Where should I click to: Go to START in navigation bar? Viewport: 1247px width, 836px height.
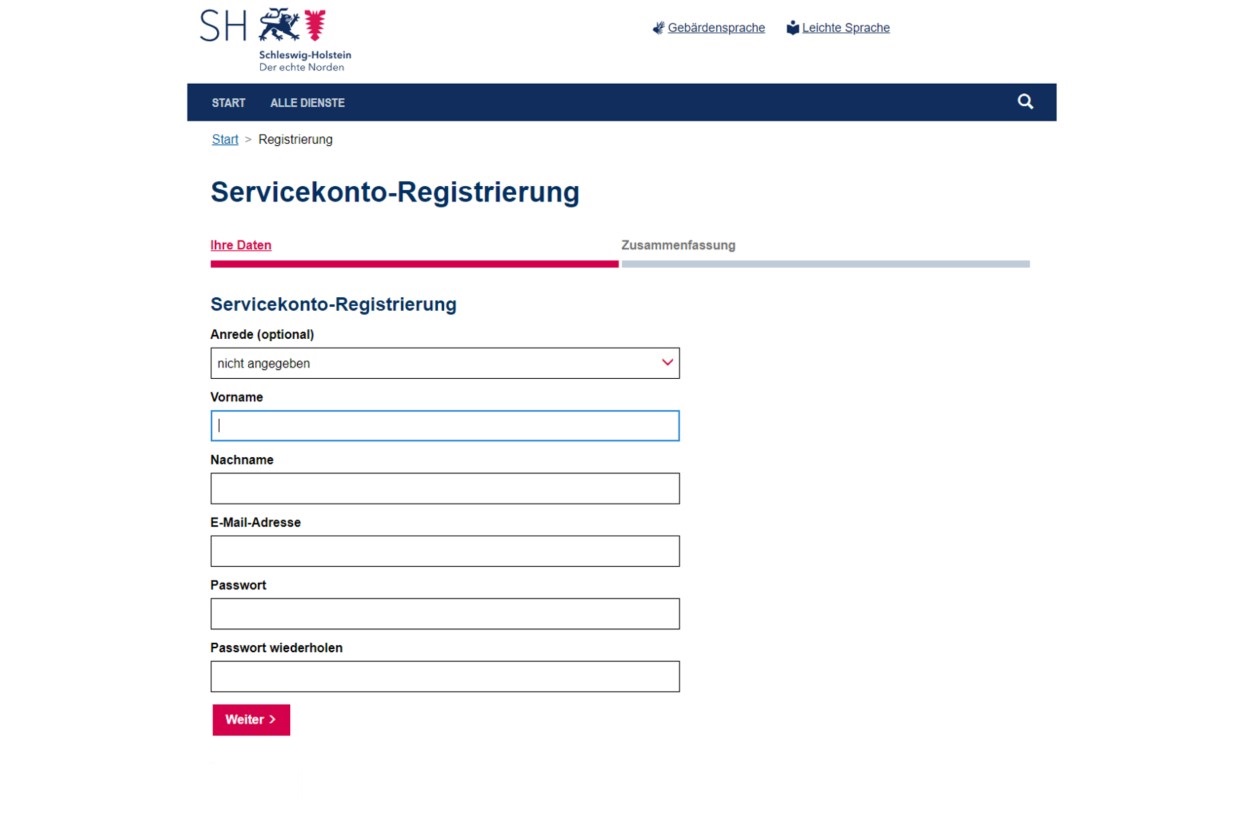click(228, 103)
